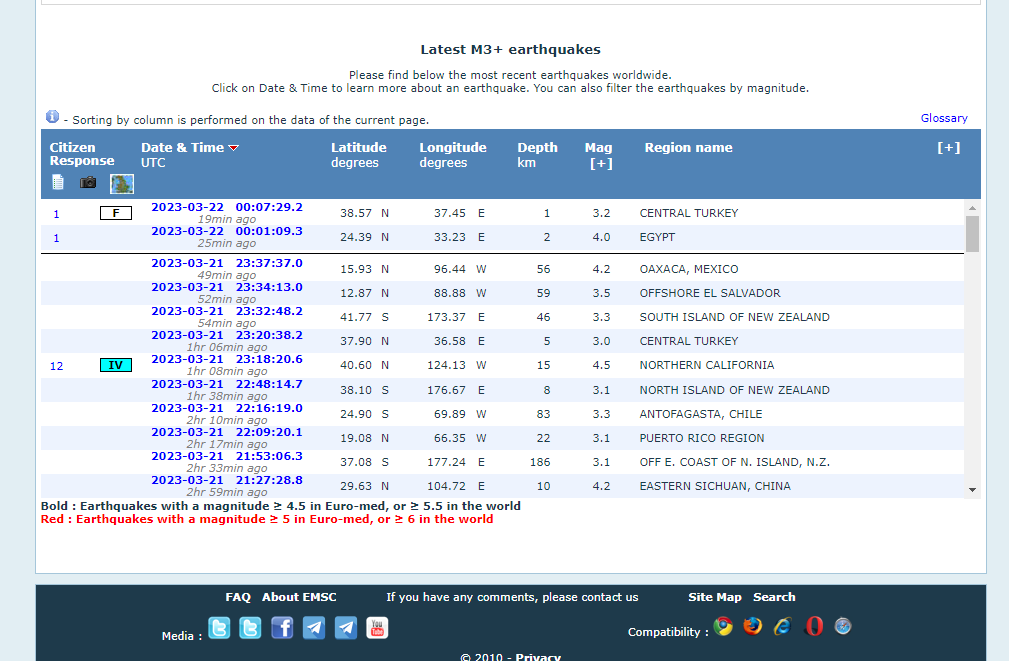Screen dimensions: 1009x661
Task: Click the camera icon under Citizen Response
Action: [89, 182]
